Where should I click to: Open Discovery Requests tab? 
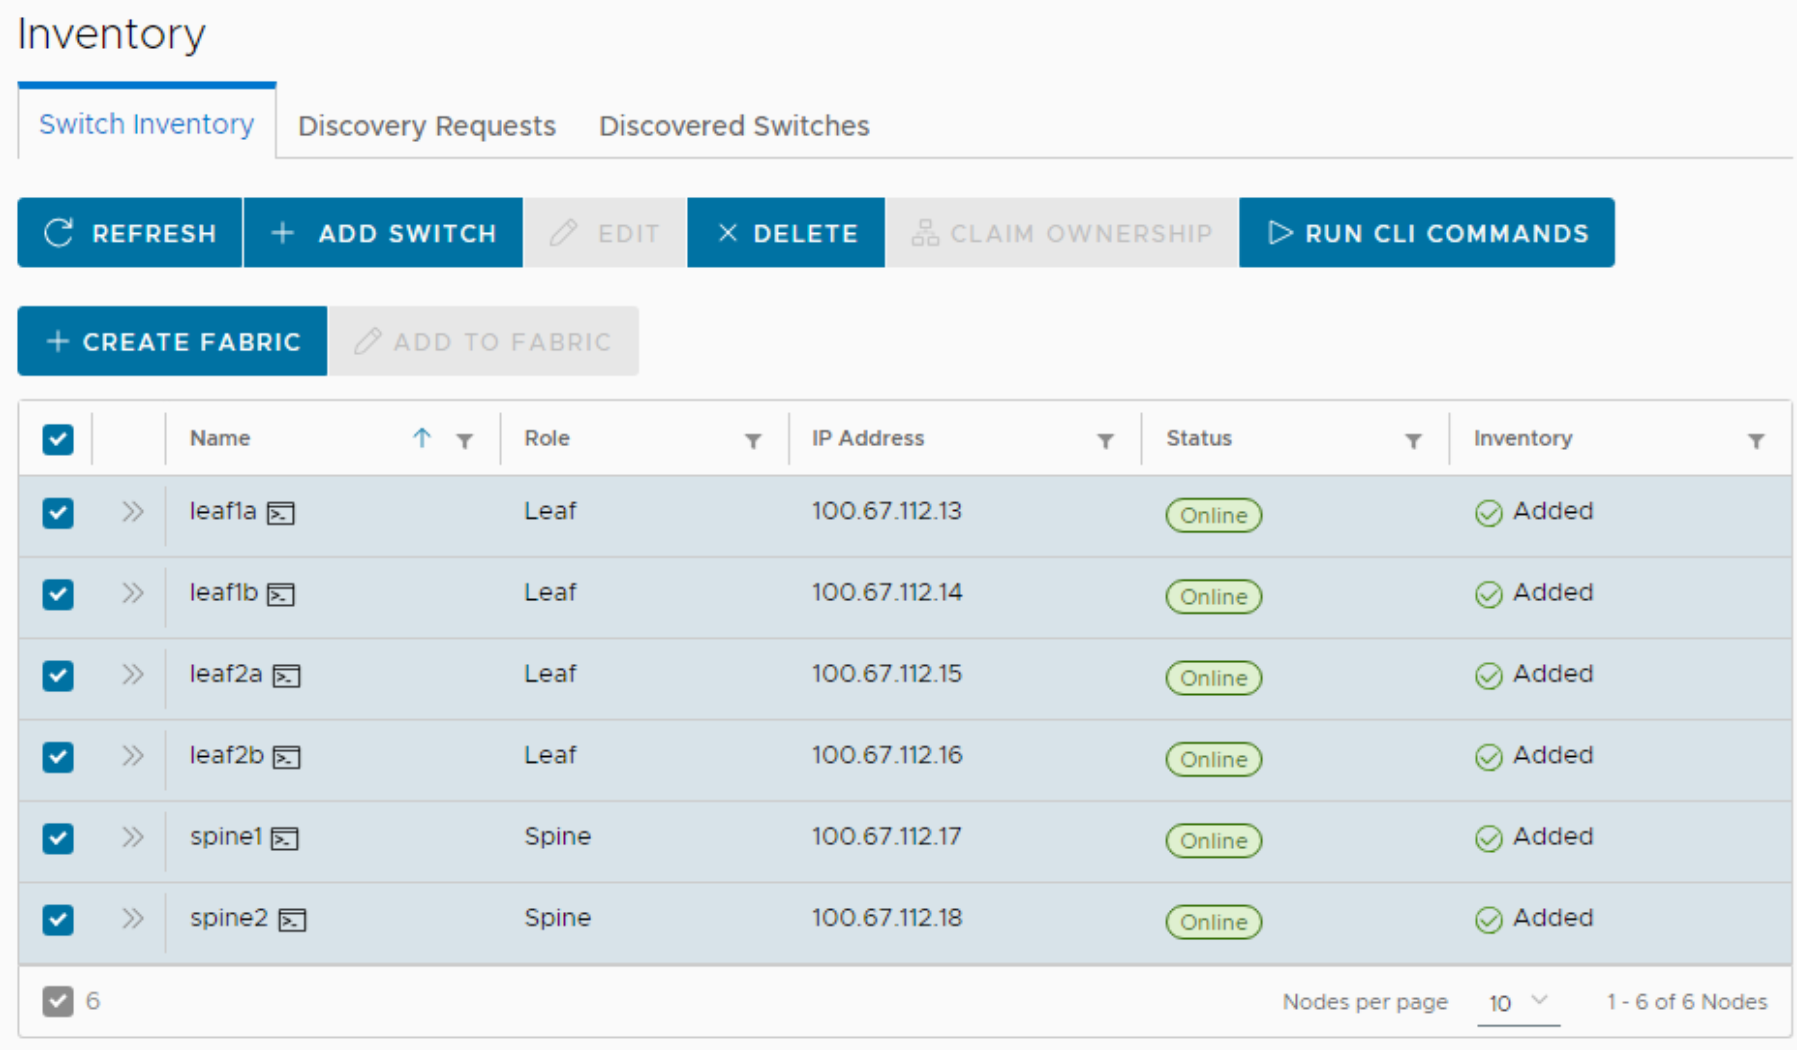click(427, 126)
